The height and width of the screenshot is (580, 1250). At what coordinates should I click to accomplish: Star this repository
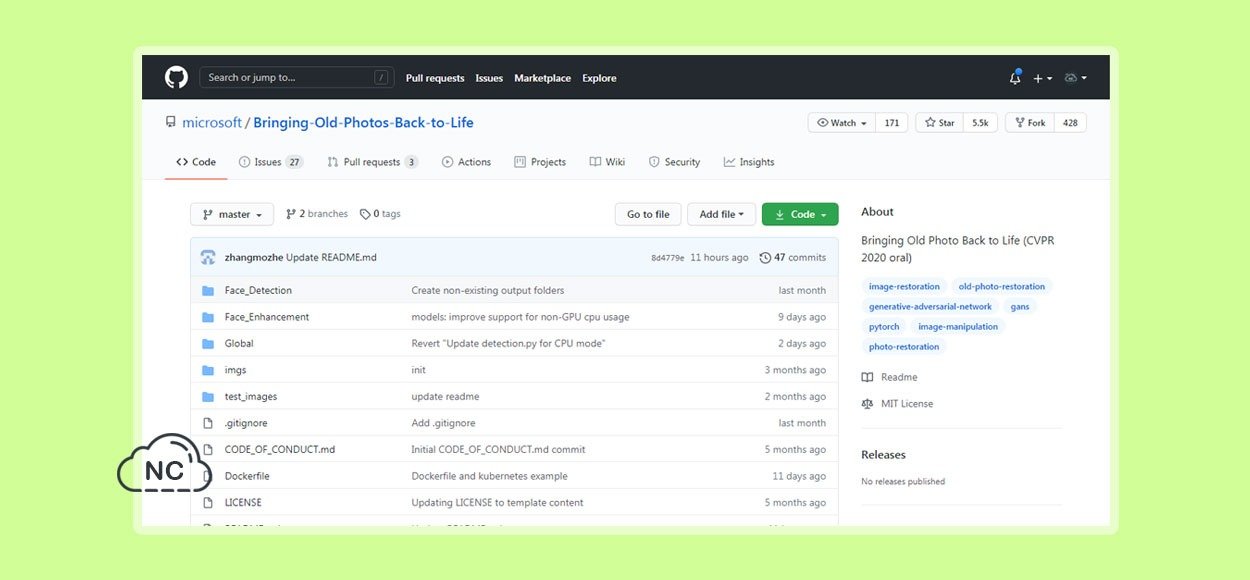(939, 123)
